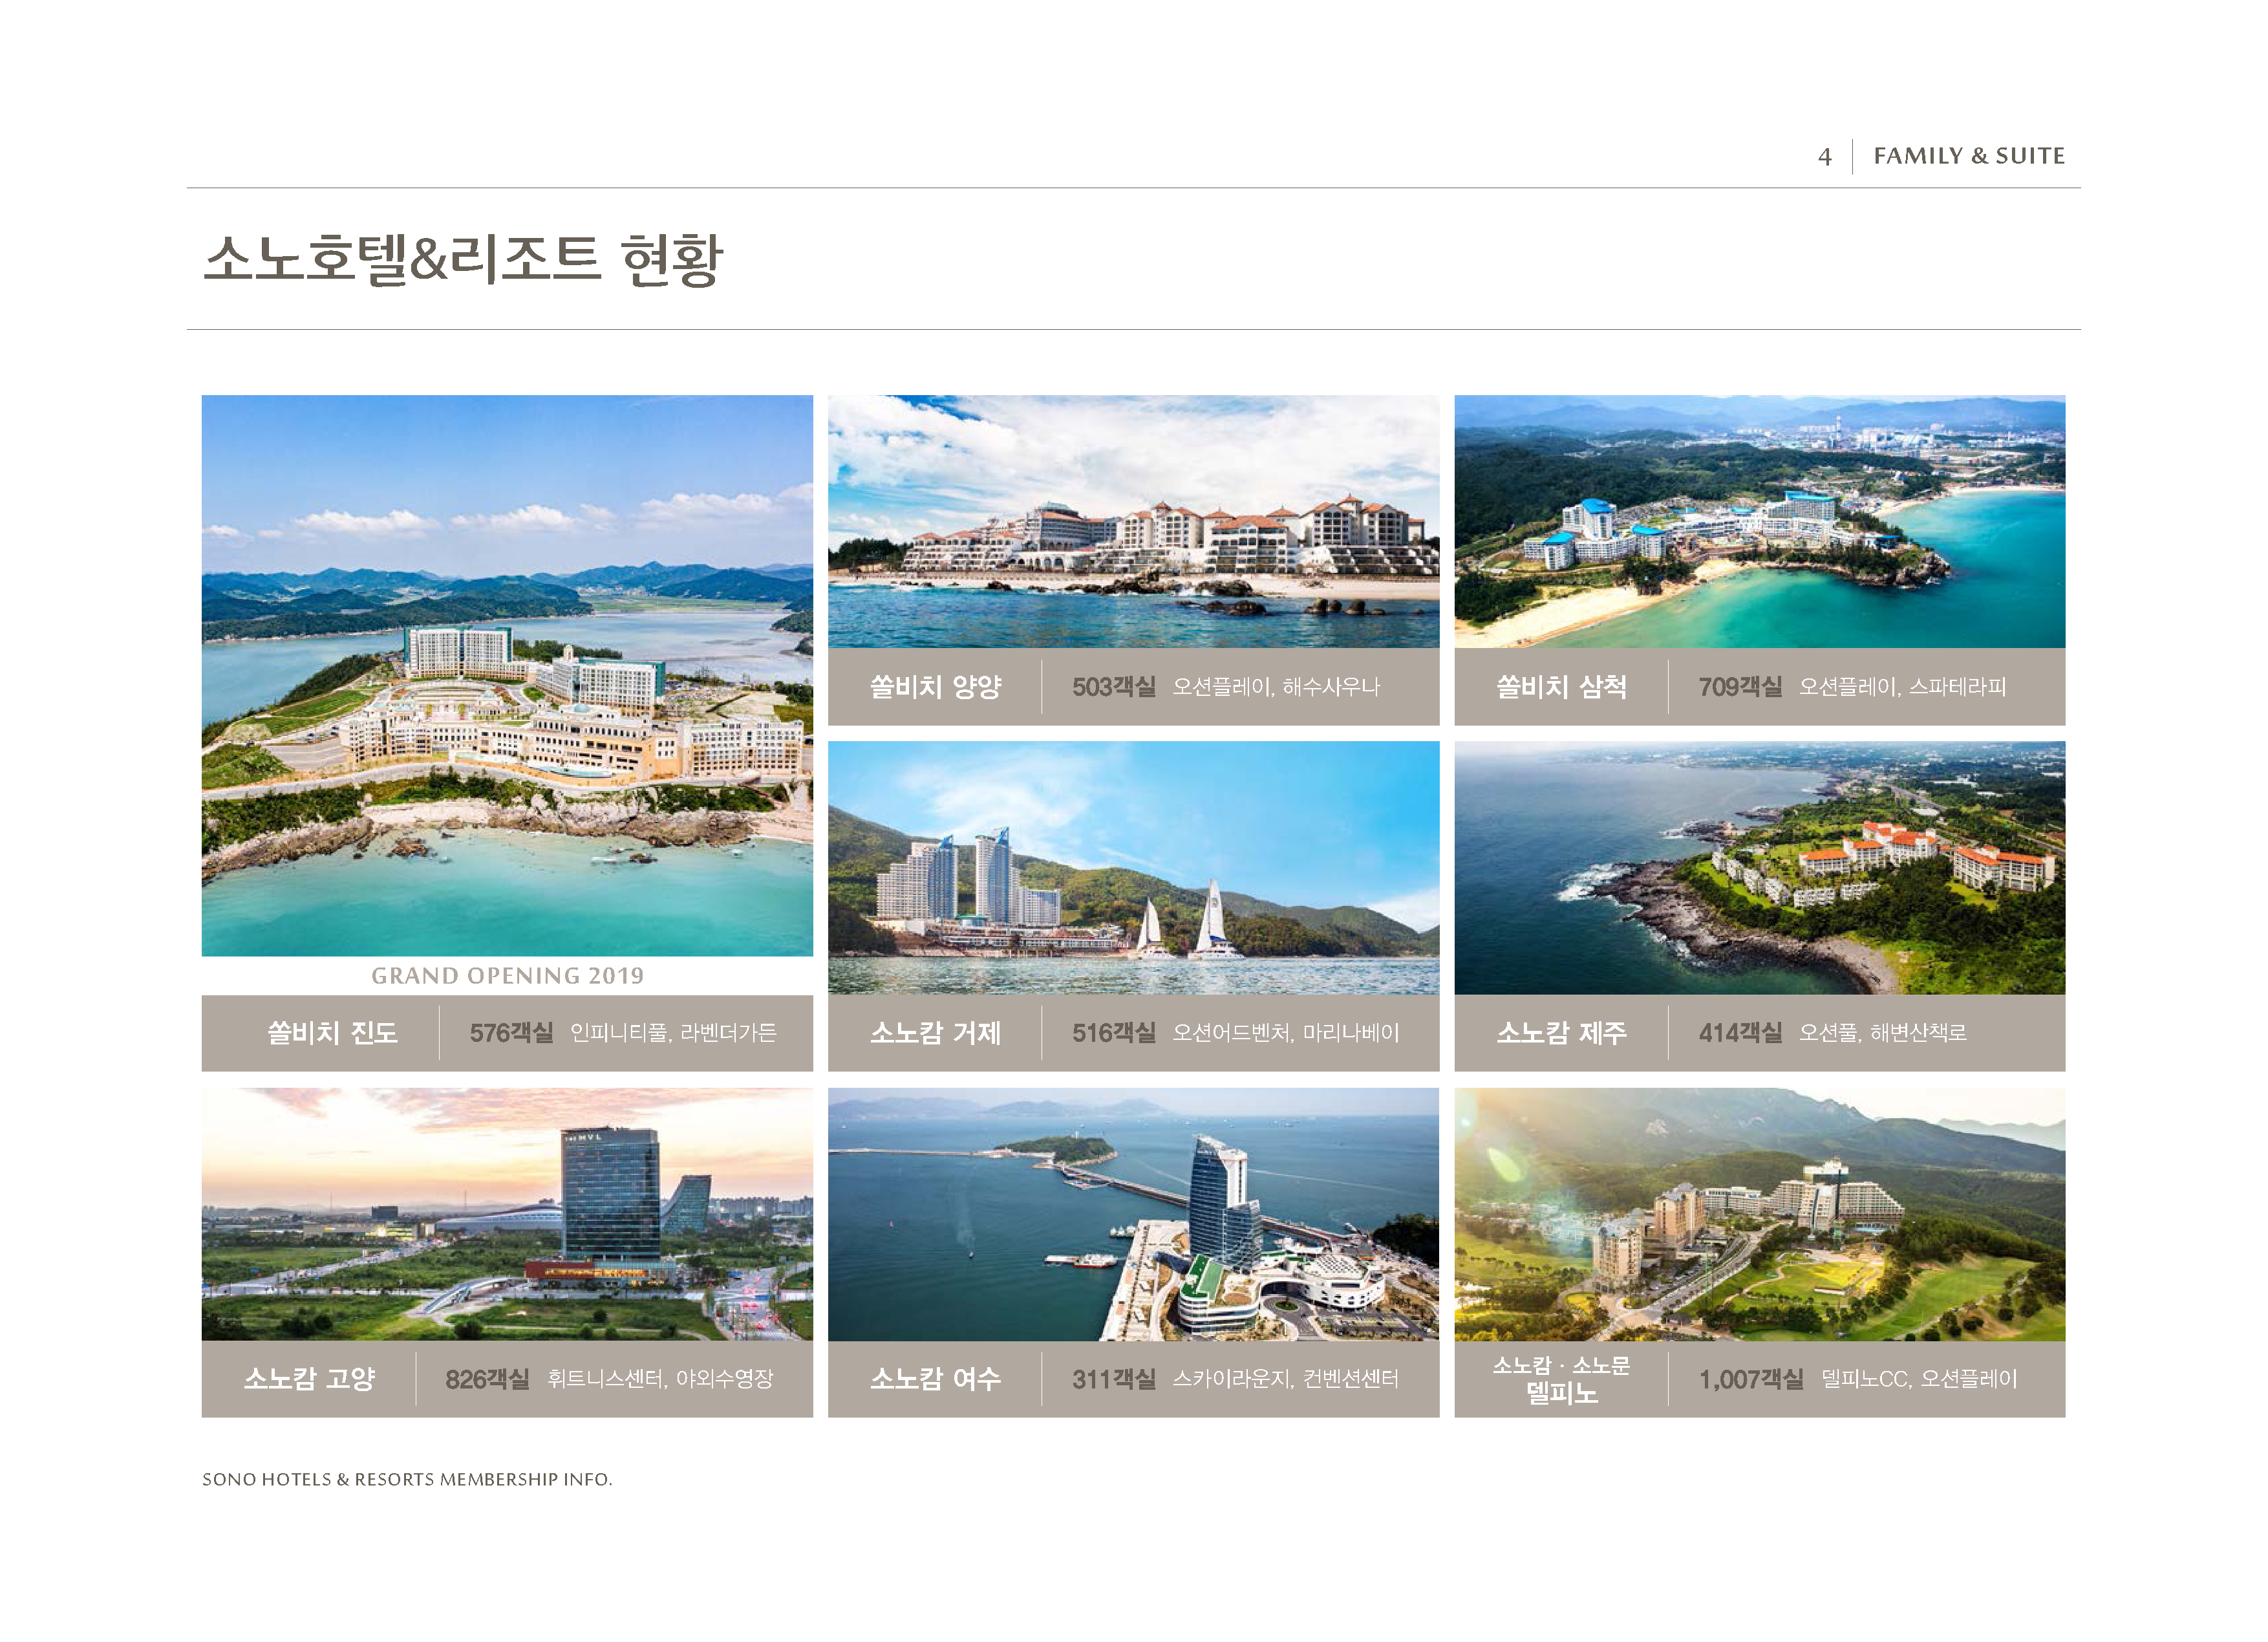Click the 826객실 room count
2268x1642 pixels.
[x=487, y=1380]
